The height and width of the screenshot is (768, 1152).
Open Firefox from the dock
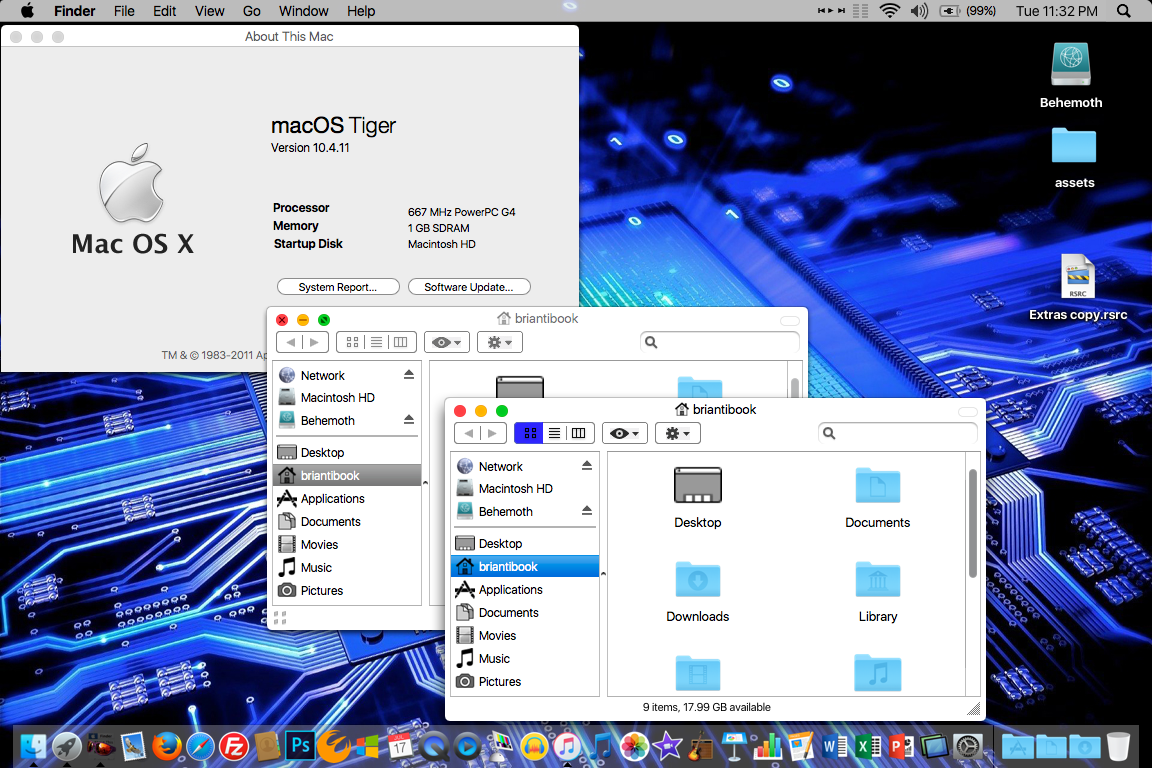[167, 747]
